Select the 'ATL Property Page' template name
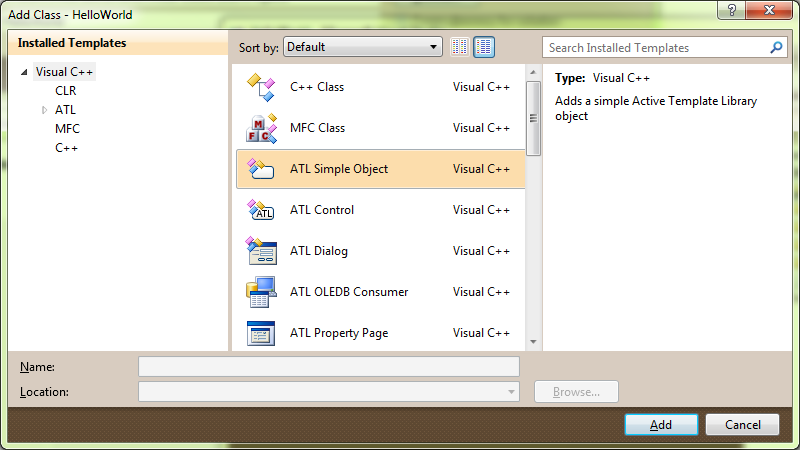This screenshot has height=450, width=800. [x=339, y=333]
